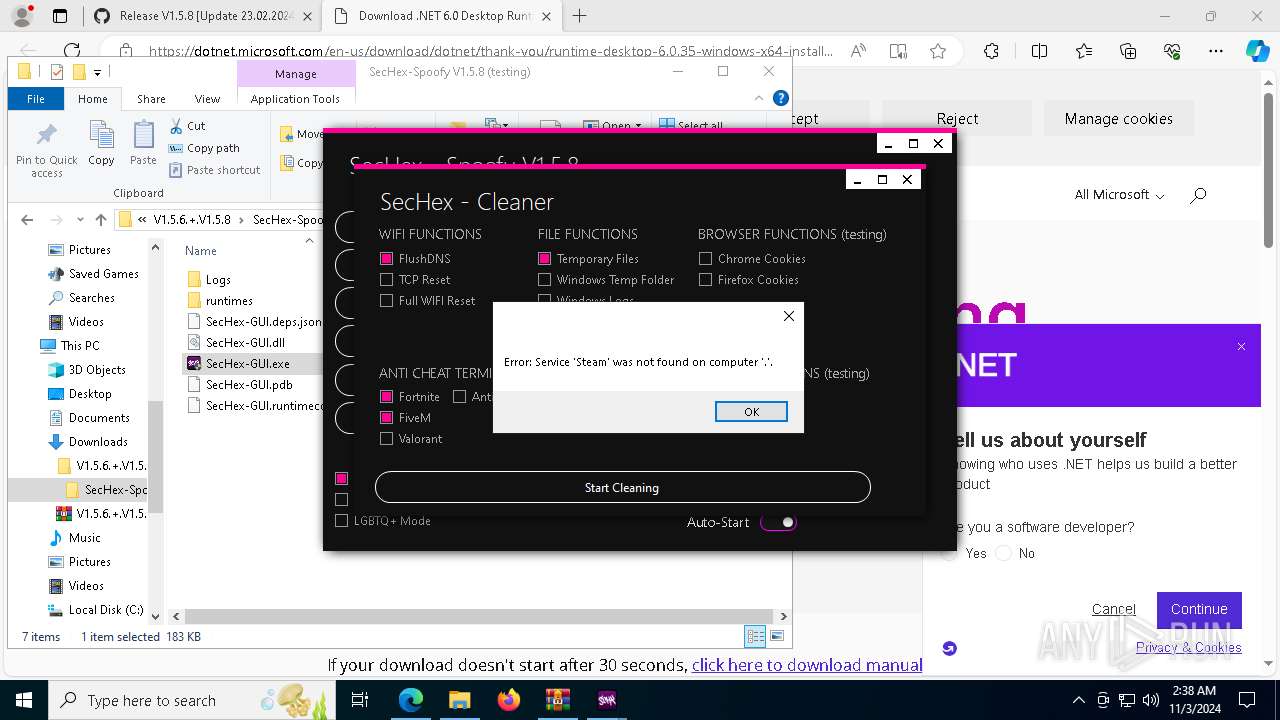The image size is (1280, 720).
Task: Click the Paste ribbon icon
Action: click(143, 143)
